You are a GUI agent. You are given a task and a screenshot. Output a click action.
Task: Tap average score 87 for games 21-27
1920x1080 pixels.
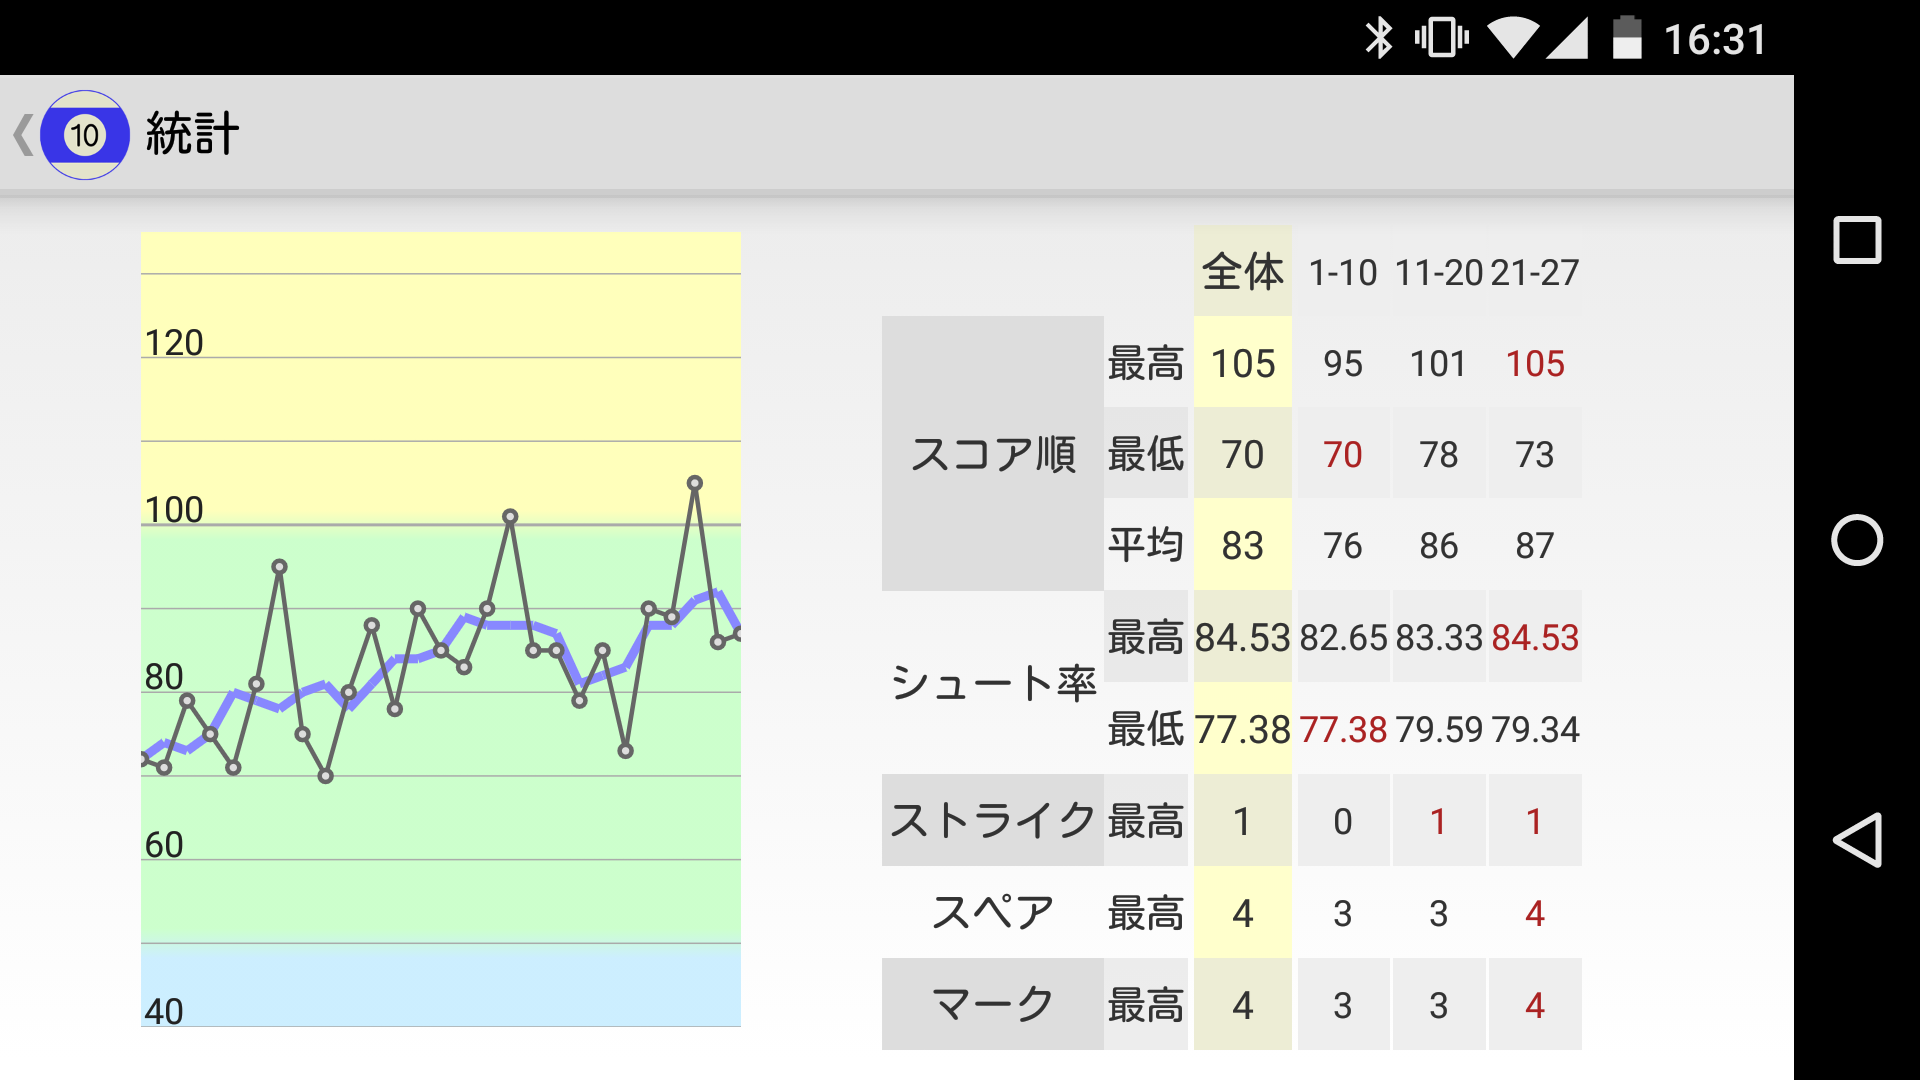[x=1535, y=545]
